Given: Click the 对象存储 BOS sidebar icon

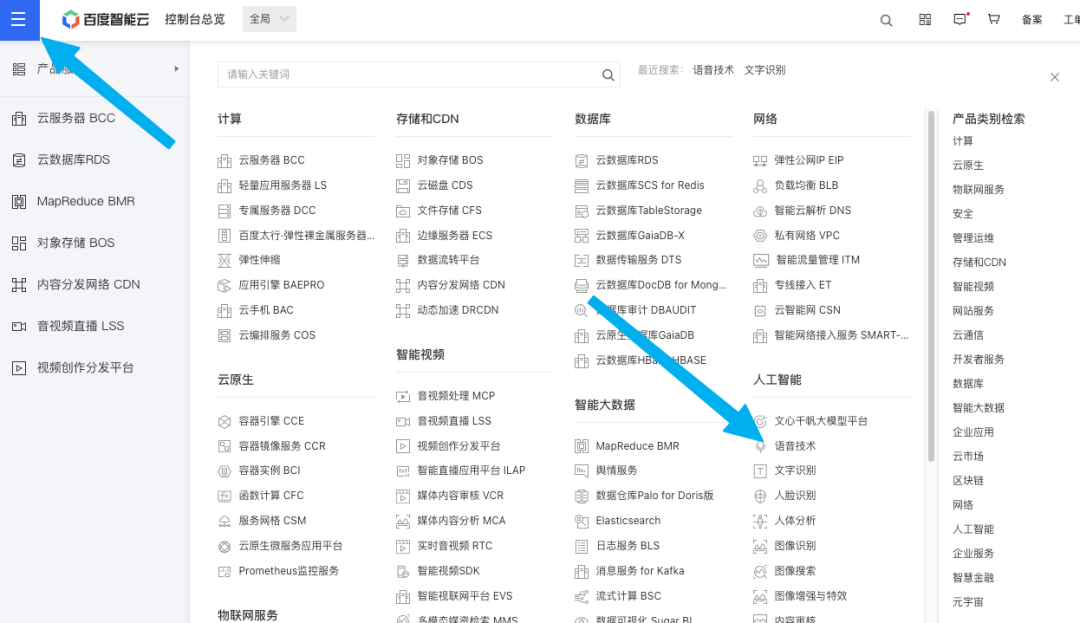Looking at the screenshot, I should (x=19, y=243).
